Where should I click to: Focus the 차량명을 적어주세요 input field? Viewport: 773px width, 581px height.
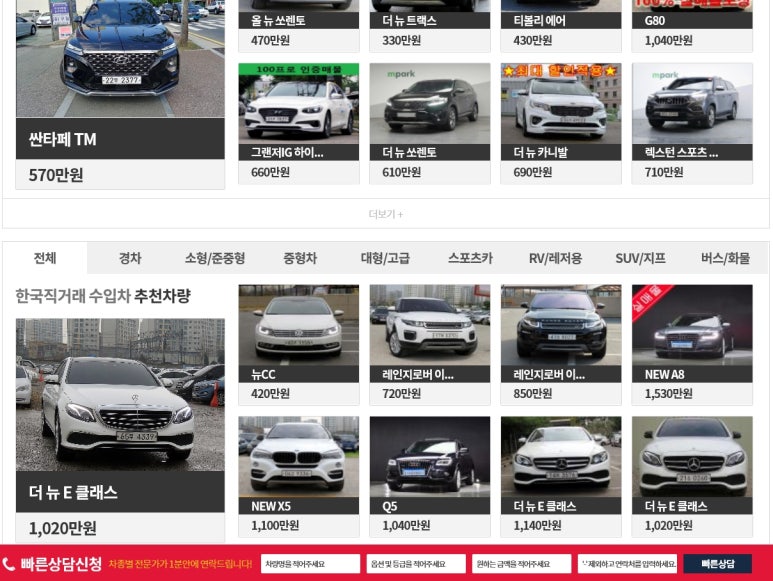(311, 564)
